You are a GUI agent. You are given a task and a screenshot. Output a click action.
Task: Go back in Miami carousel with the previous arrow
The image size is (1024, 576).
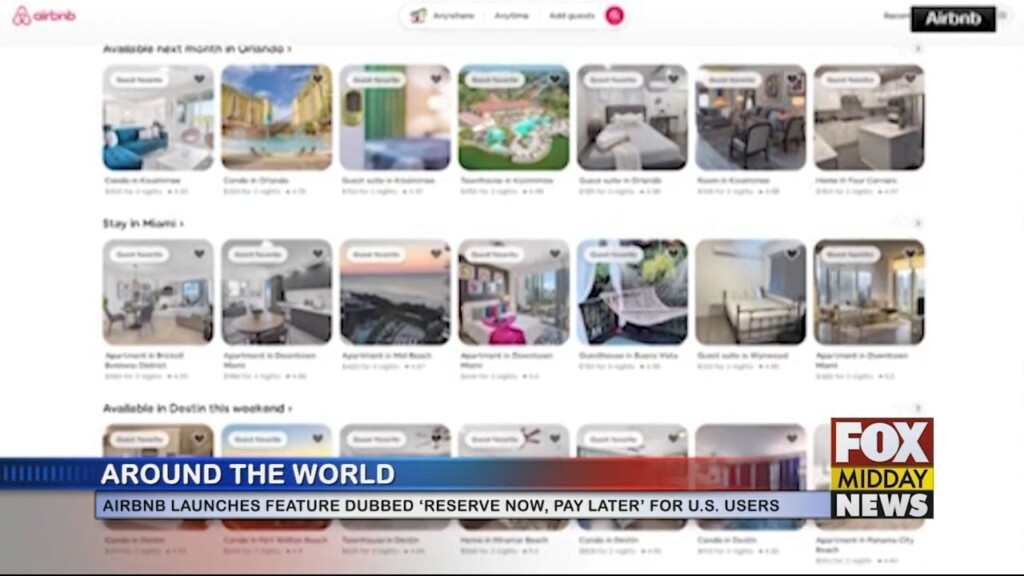(x=898, y=223)
